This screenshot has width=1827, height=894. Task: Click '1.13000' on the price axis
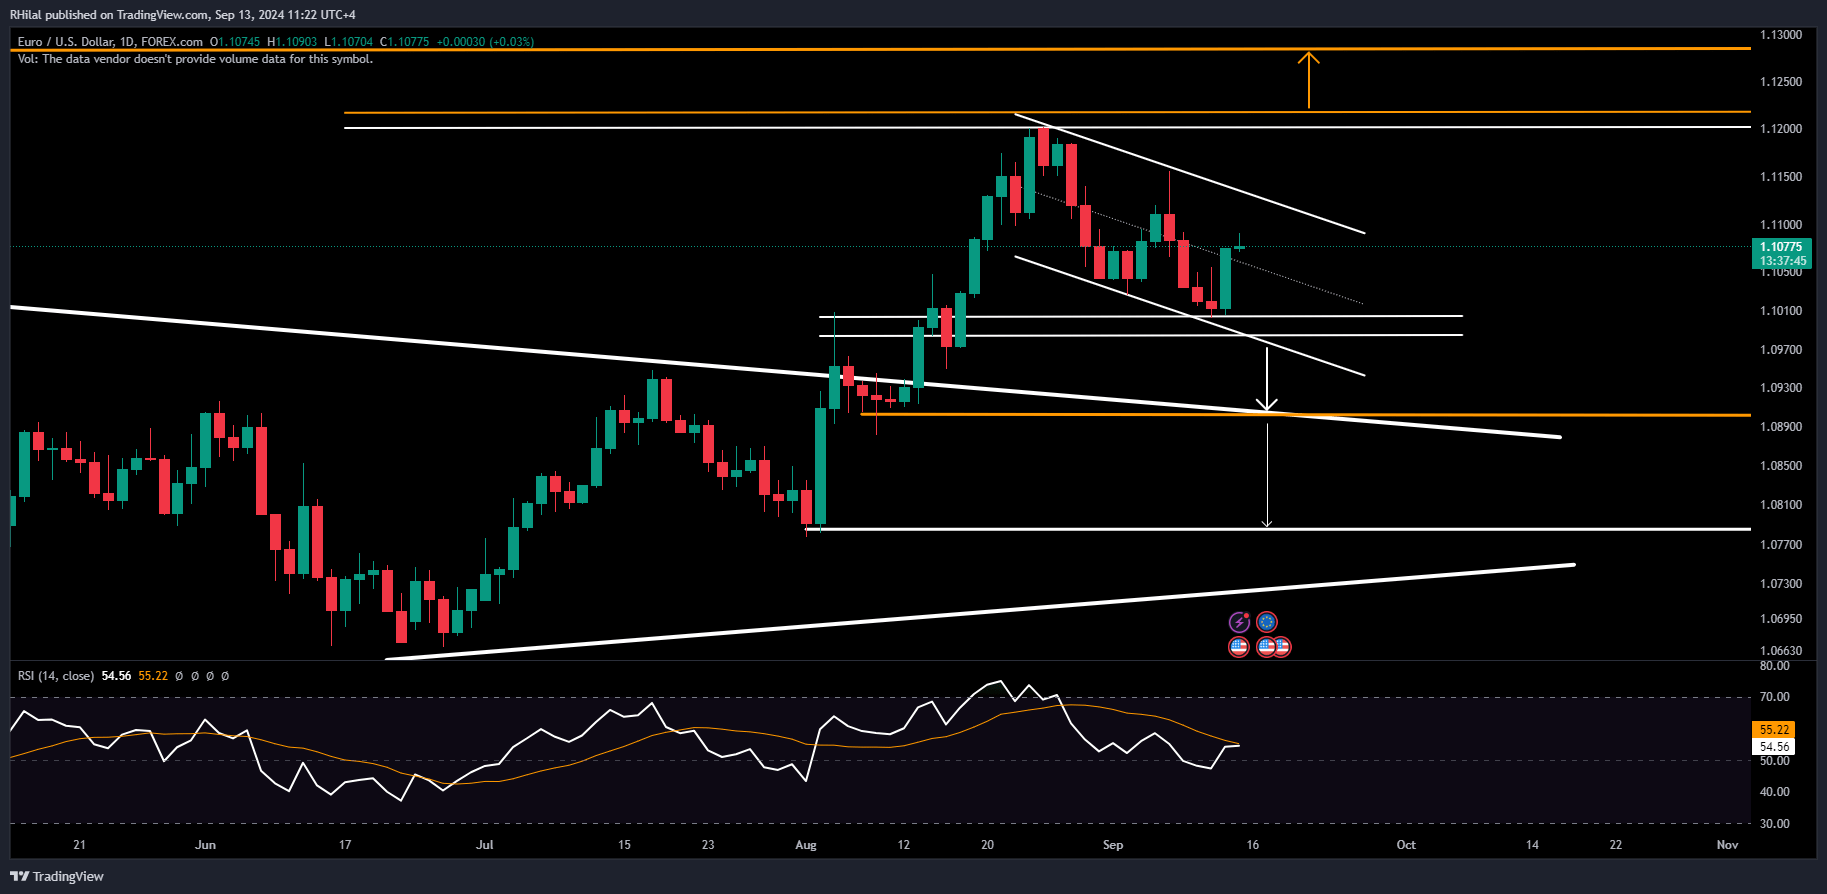pos(1781,35)
